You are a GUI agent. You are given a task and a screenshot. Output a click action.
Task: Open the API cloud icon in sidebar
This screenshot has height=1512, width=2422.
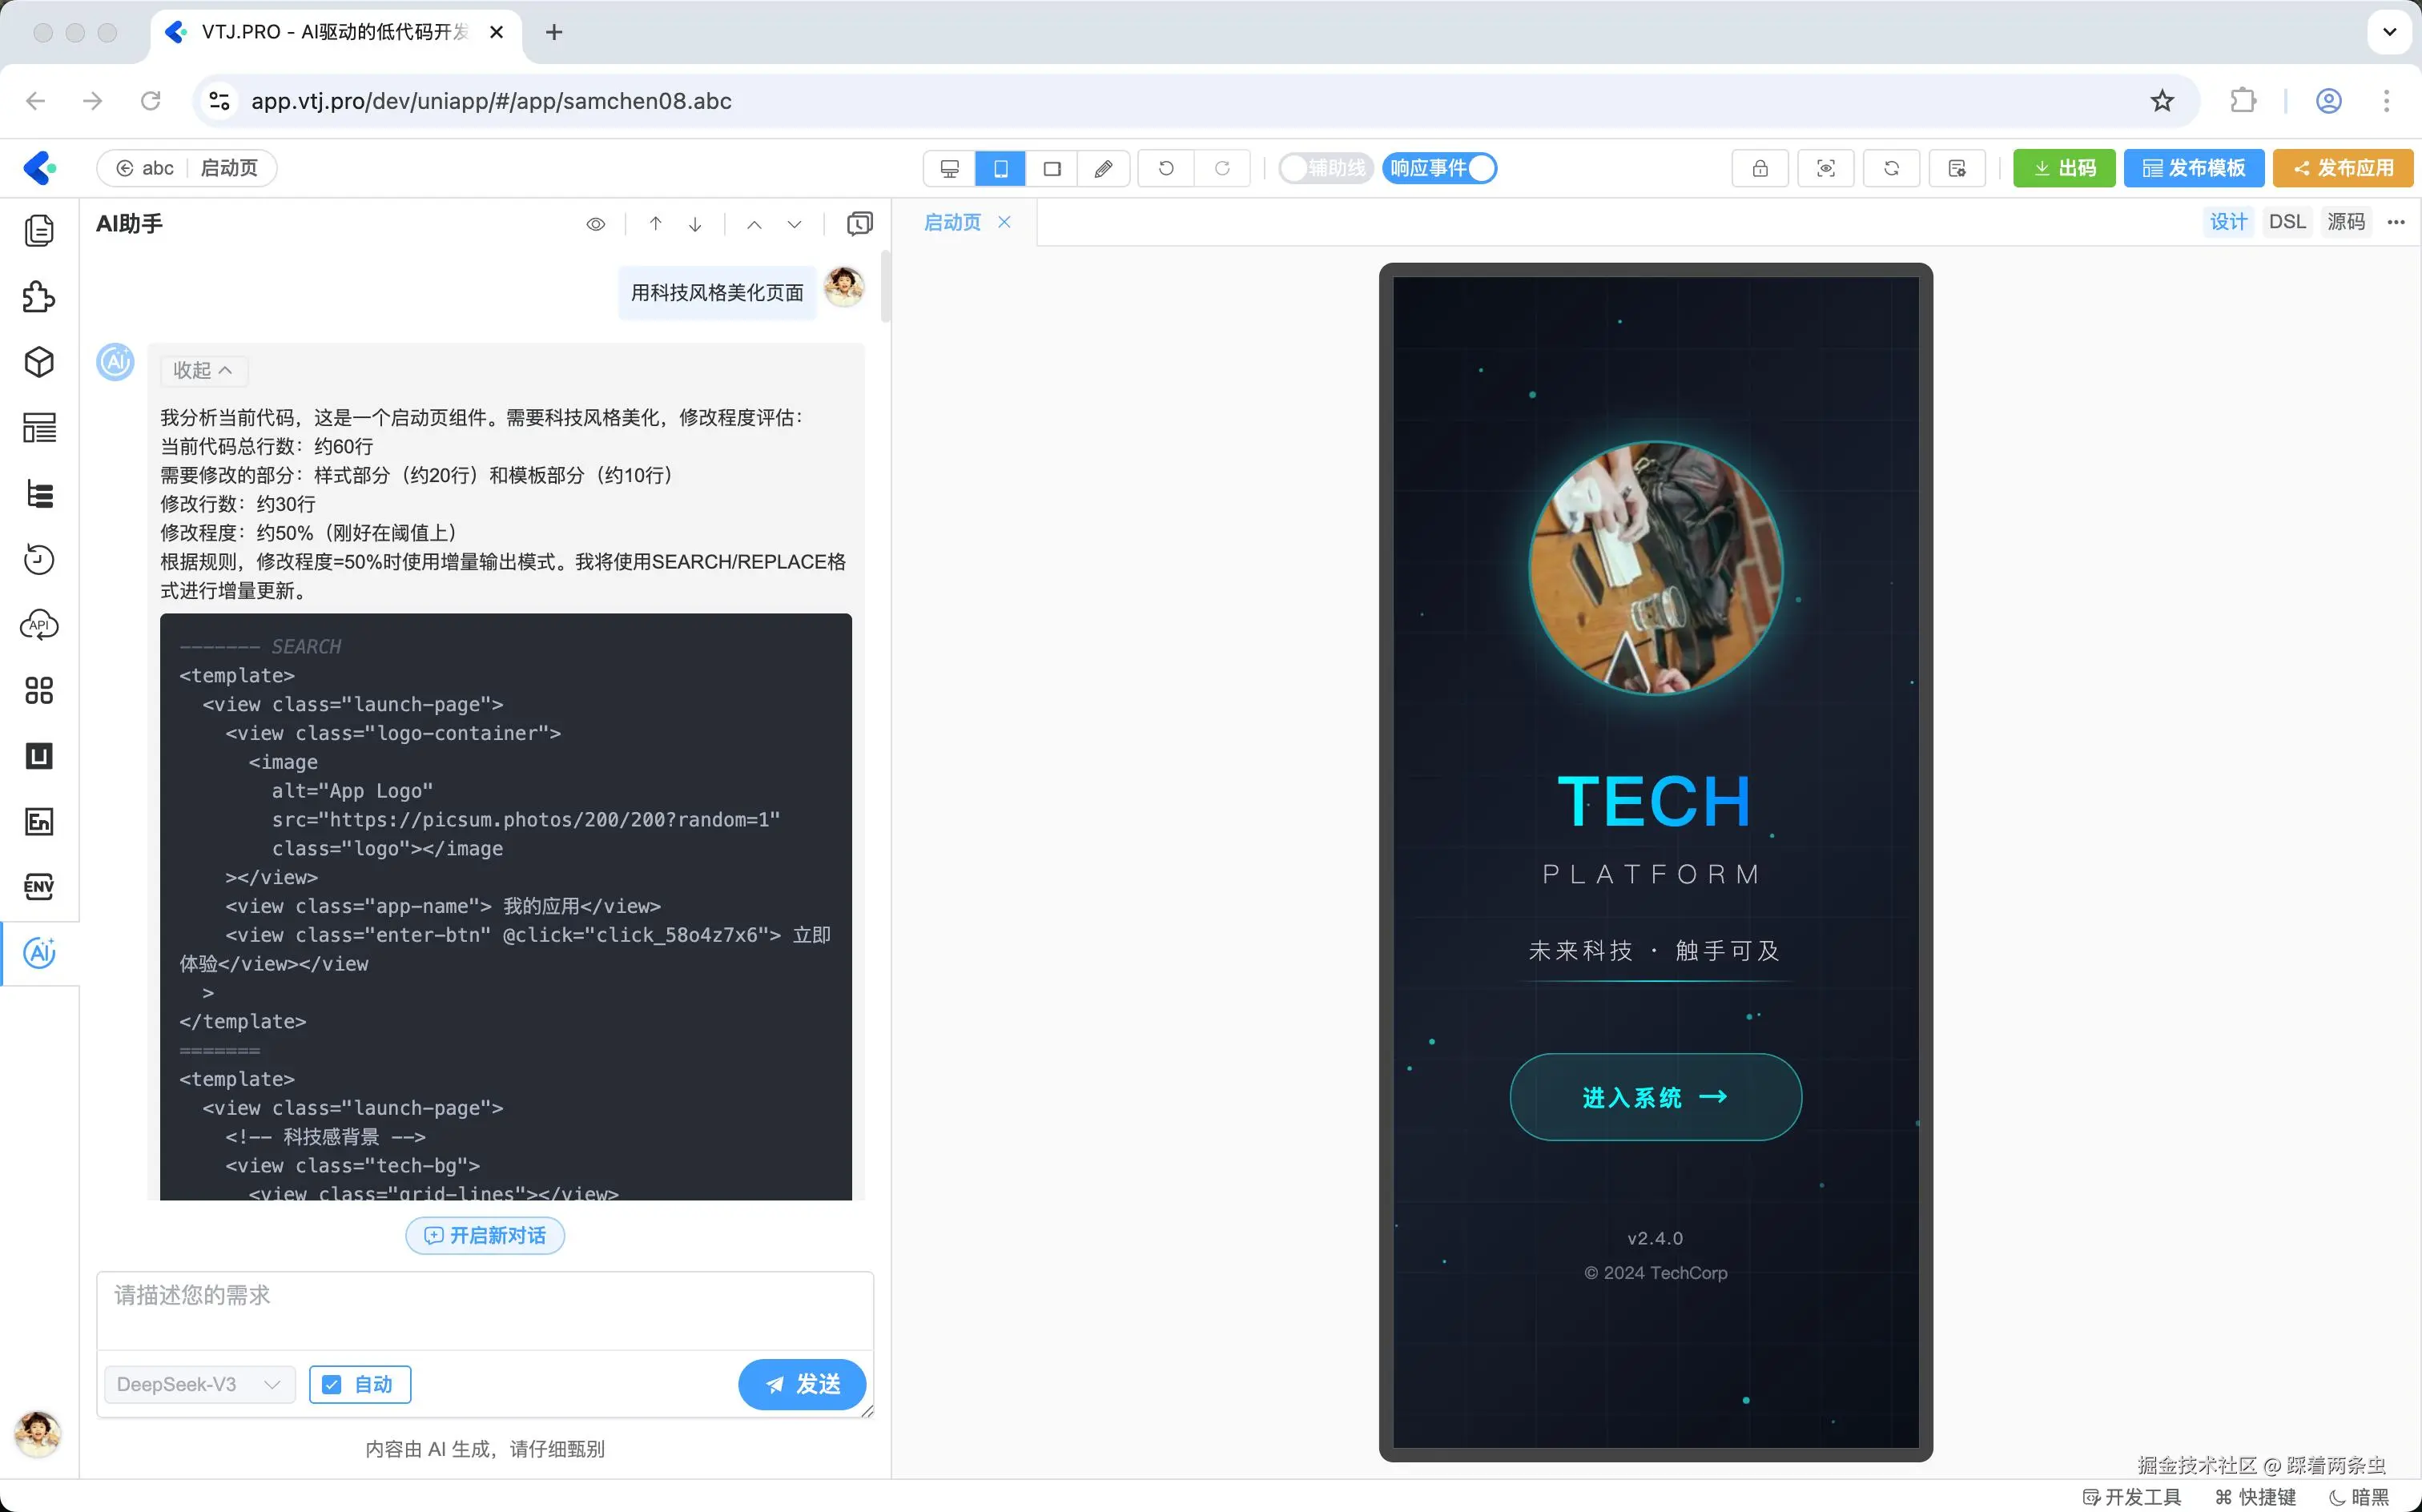pyautogui.click(x=39, y=625)
